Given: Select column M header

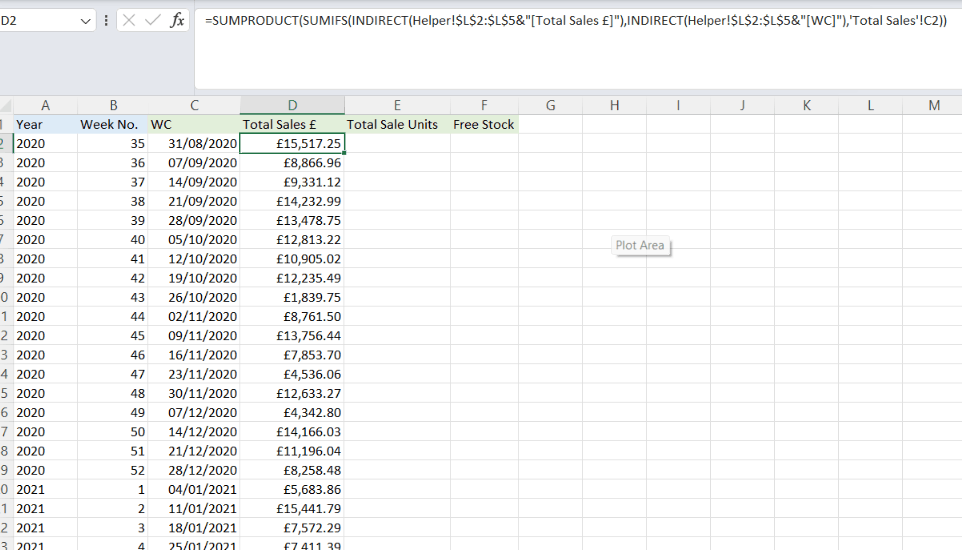Looking at the screenshot, I should [933, 105].
